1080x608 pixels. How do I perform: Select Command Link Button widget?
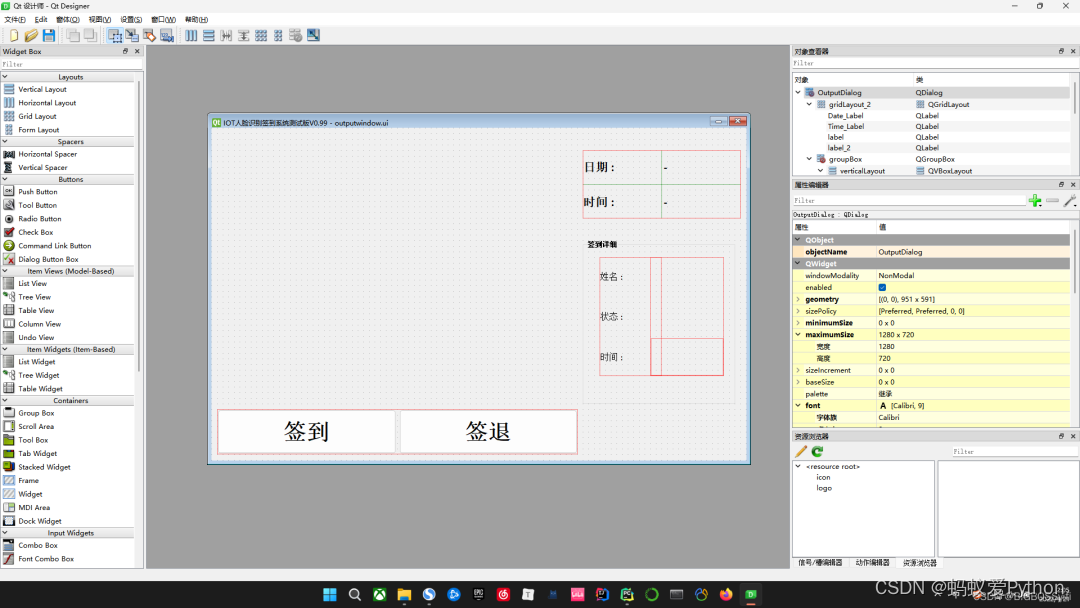pos(54,246)
